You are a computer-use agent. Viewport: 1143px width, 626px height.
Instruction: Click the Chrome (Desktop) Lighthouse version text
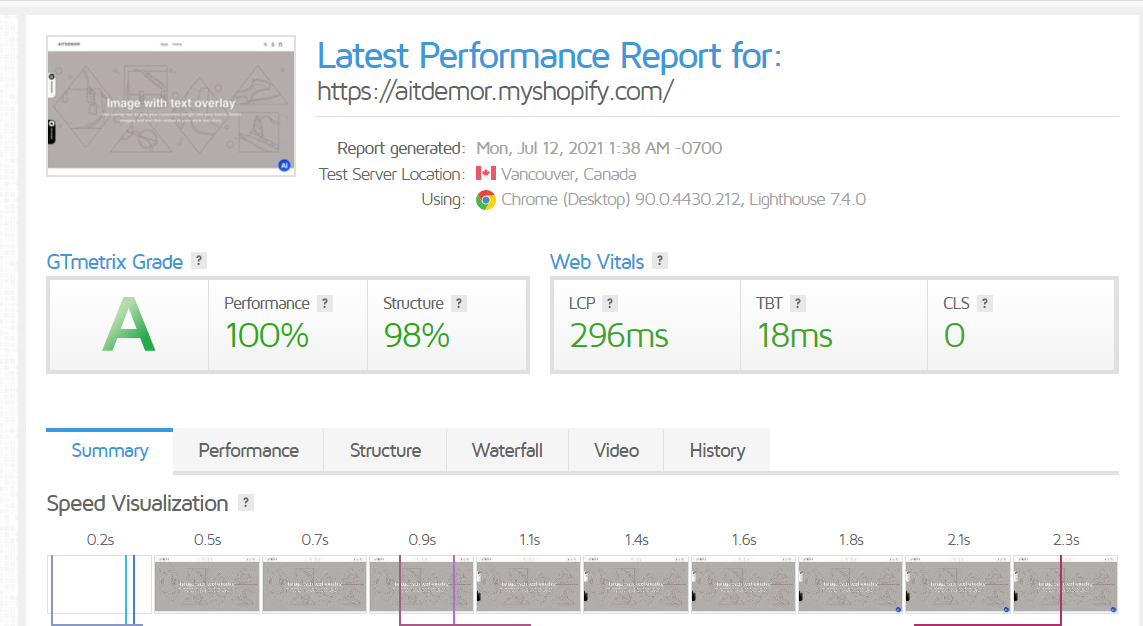(684, 200)
